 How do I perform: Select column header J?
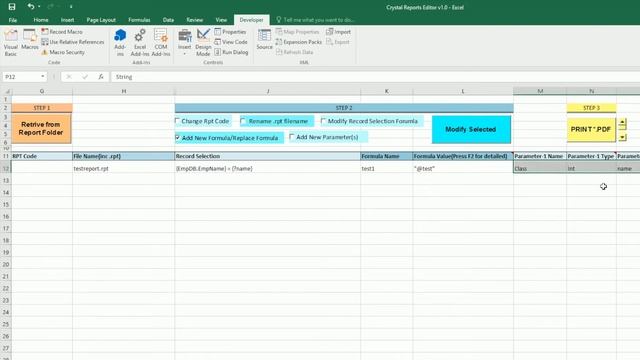(x=268, y=91)
